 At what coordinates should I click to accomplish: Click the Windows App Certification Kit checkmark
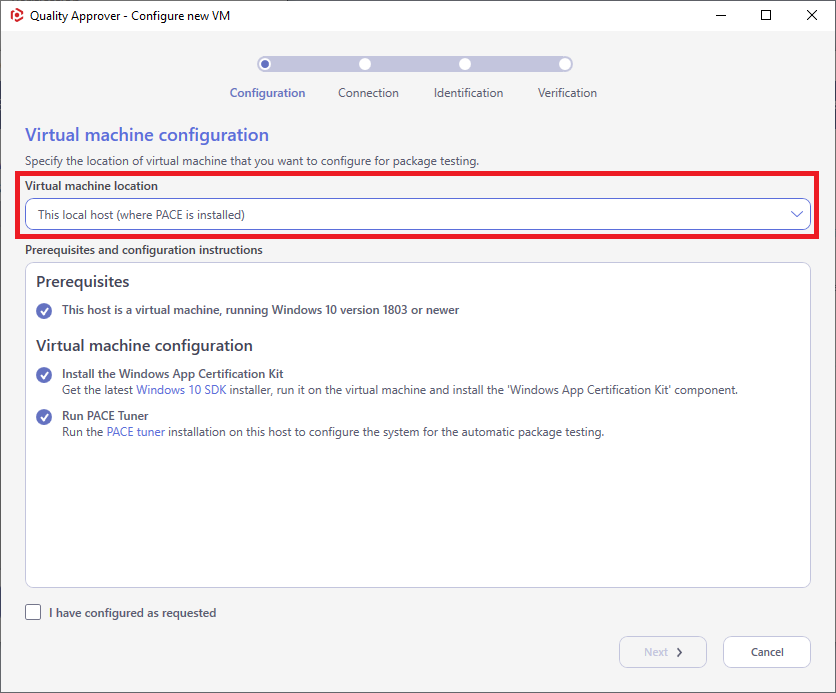click(44, 375)
